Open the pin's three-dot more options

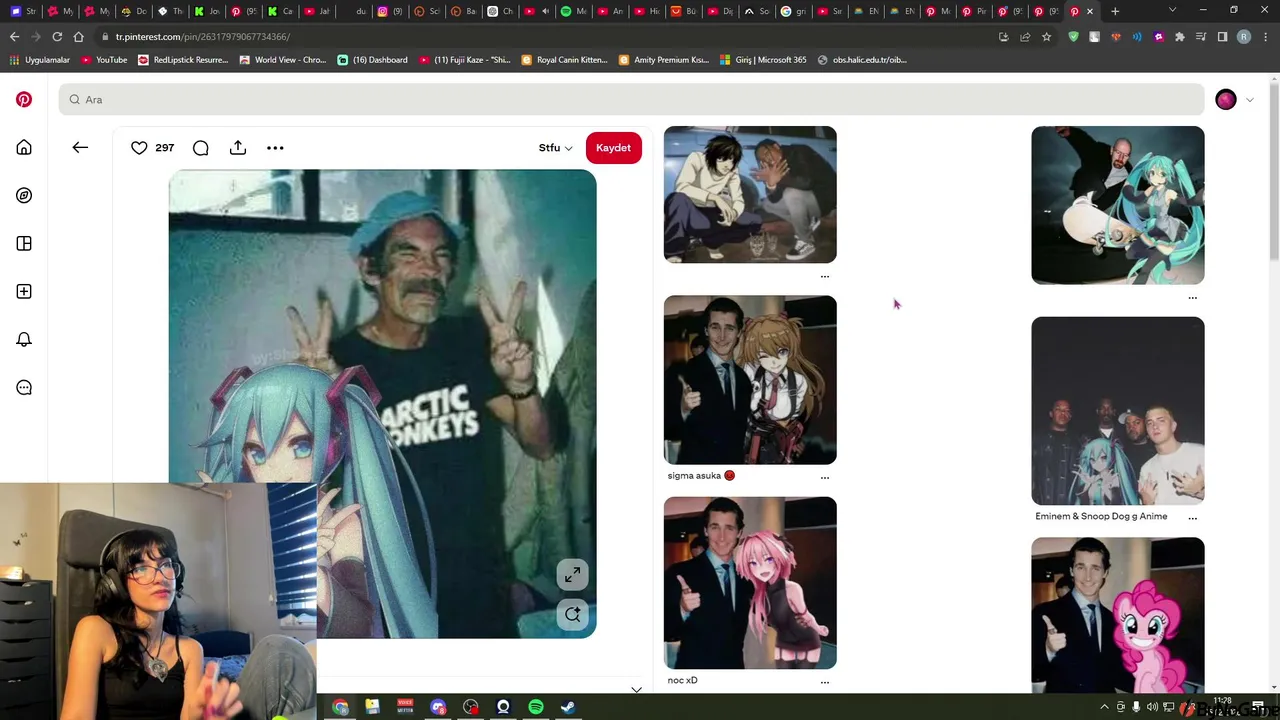pyautogui.click(x=275, y=148)
